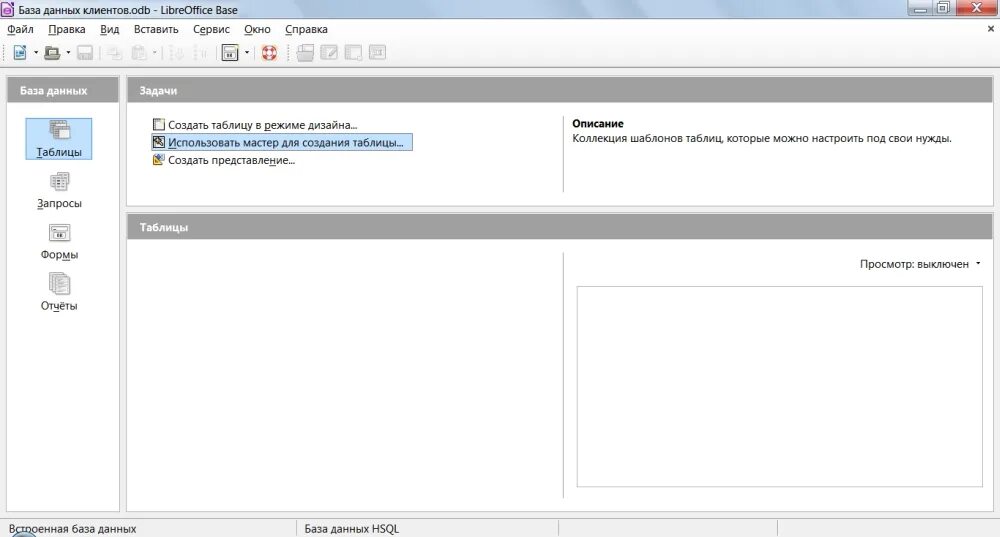
Task: Open the Справка menu
Action: pyautogui.click(x=306, y=29)
